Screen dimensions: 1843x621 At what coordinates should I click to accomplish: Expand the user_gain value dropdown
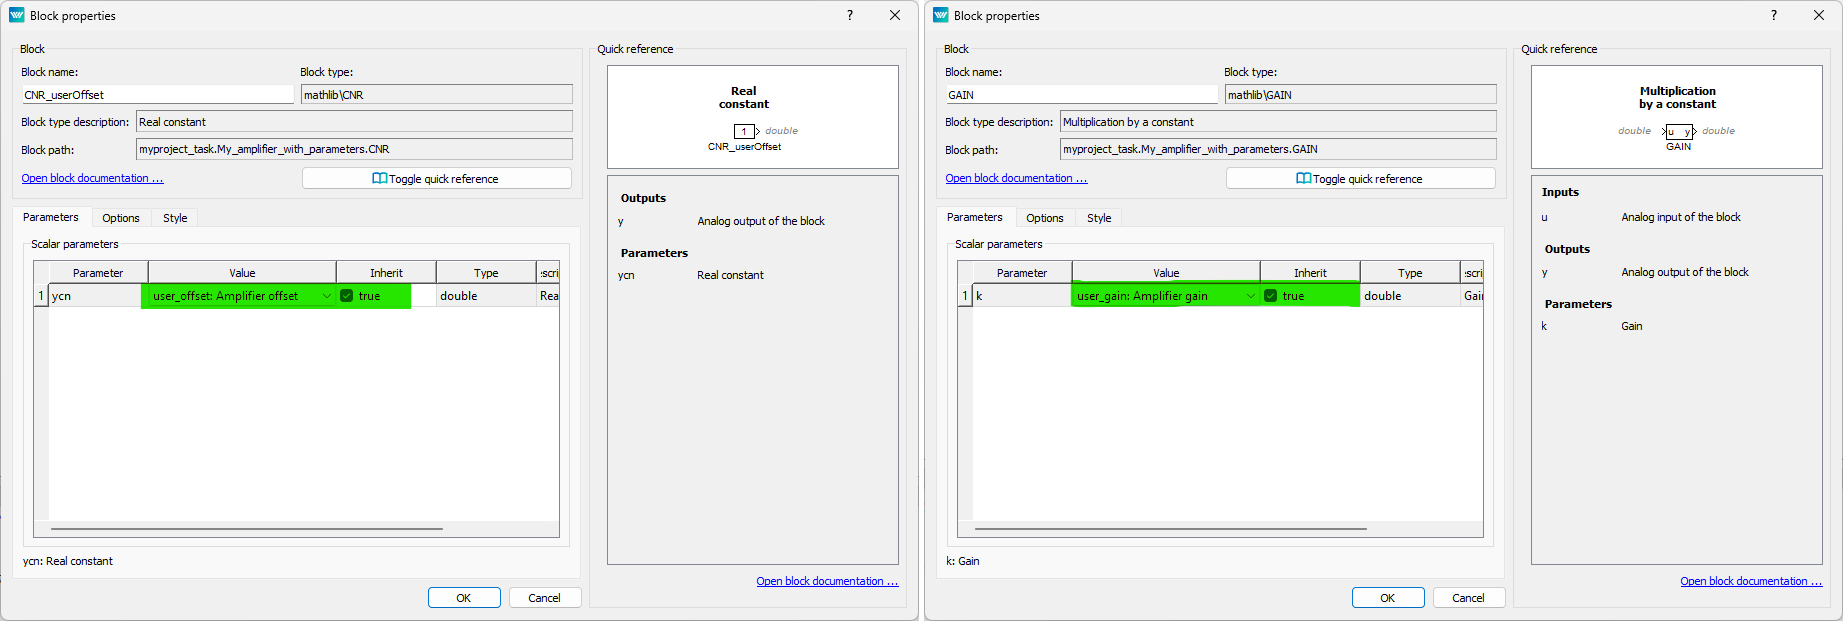click(x=1250, y=296)
